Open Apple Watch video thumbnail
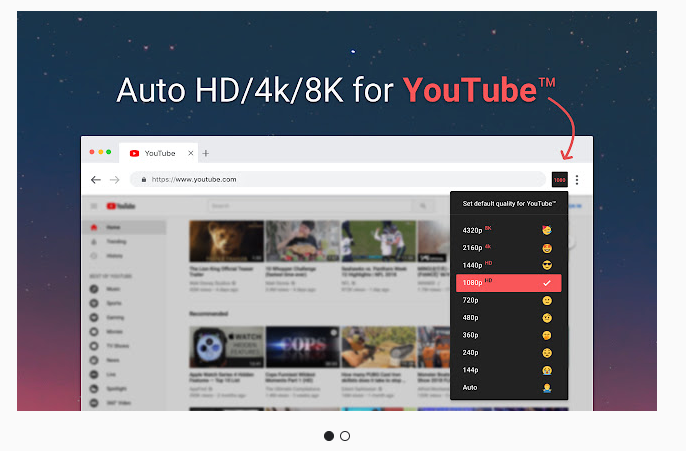The image size is (686, 451). (x=226, y=347)
